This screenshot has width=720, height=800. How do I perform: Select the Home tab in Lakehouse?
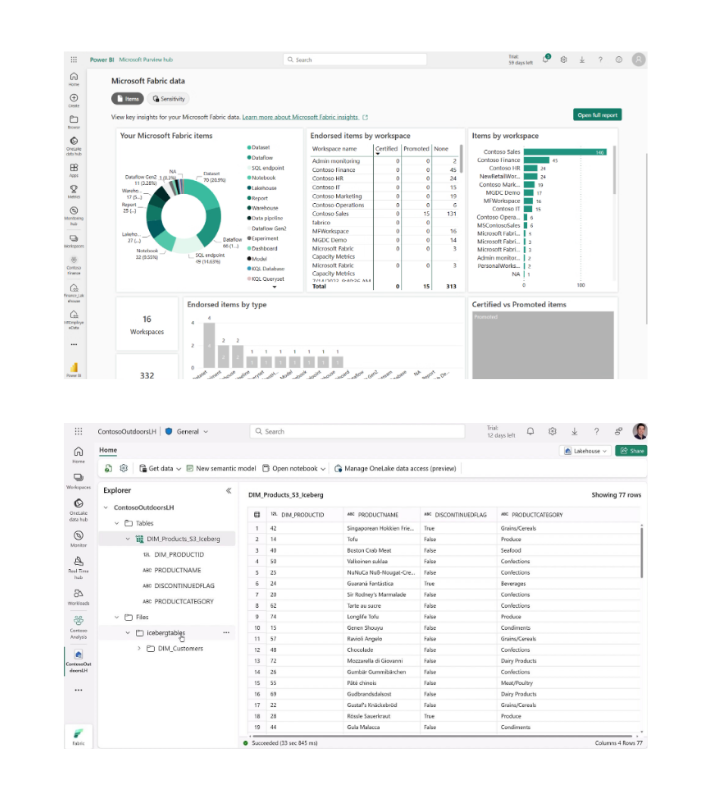(x=107, y=450)
